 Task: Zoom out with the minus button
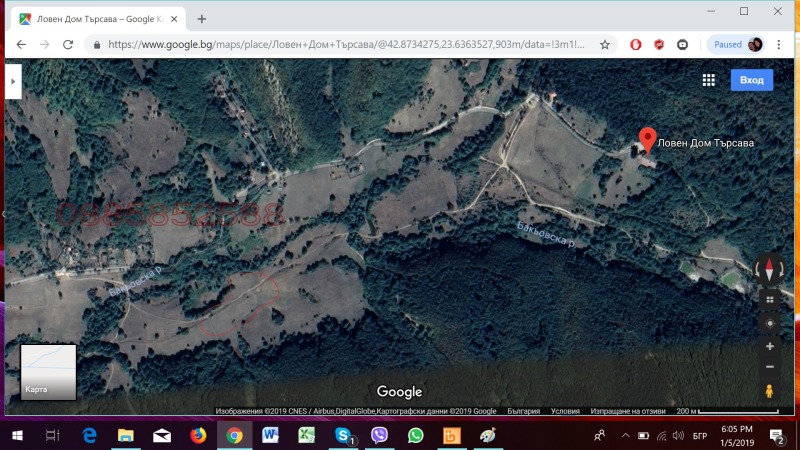pyautogui.click(x=769, y=366)
